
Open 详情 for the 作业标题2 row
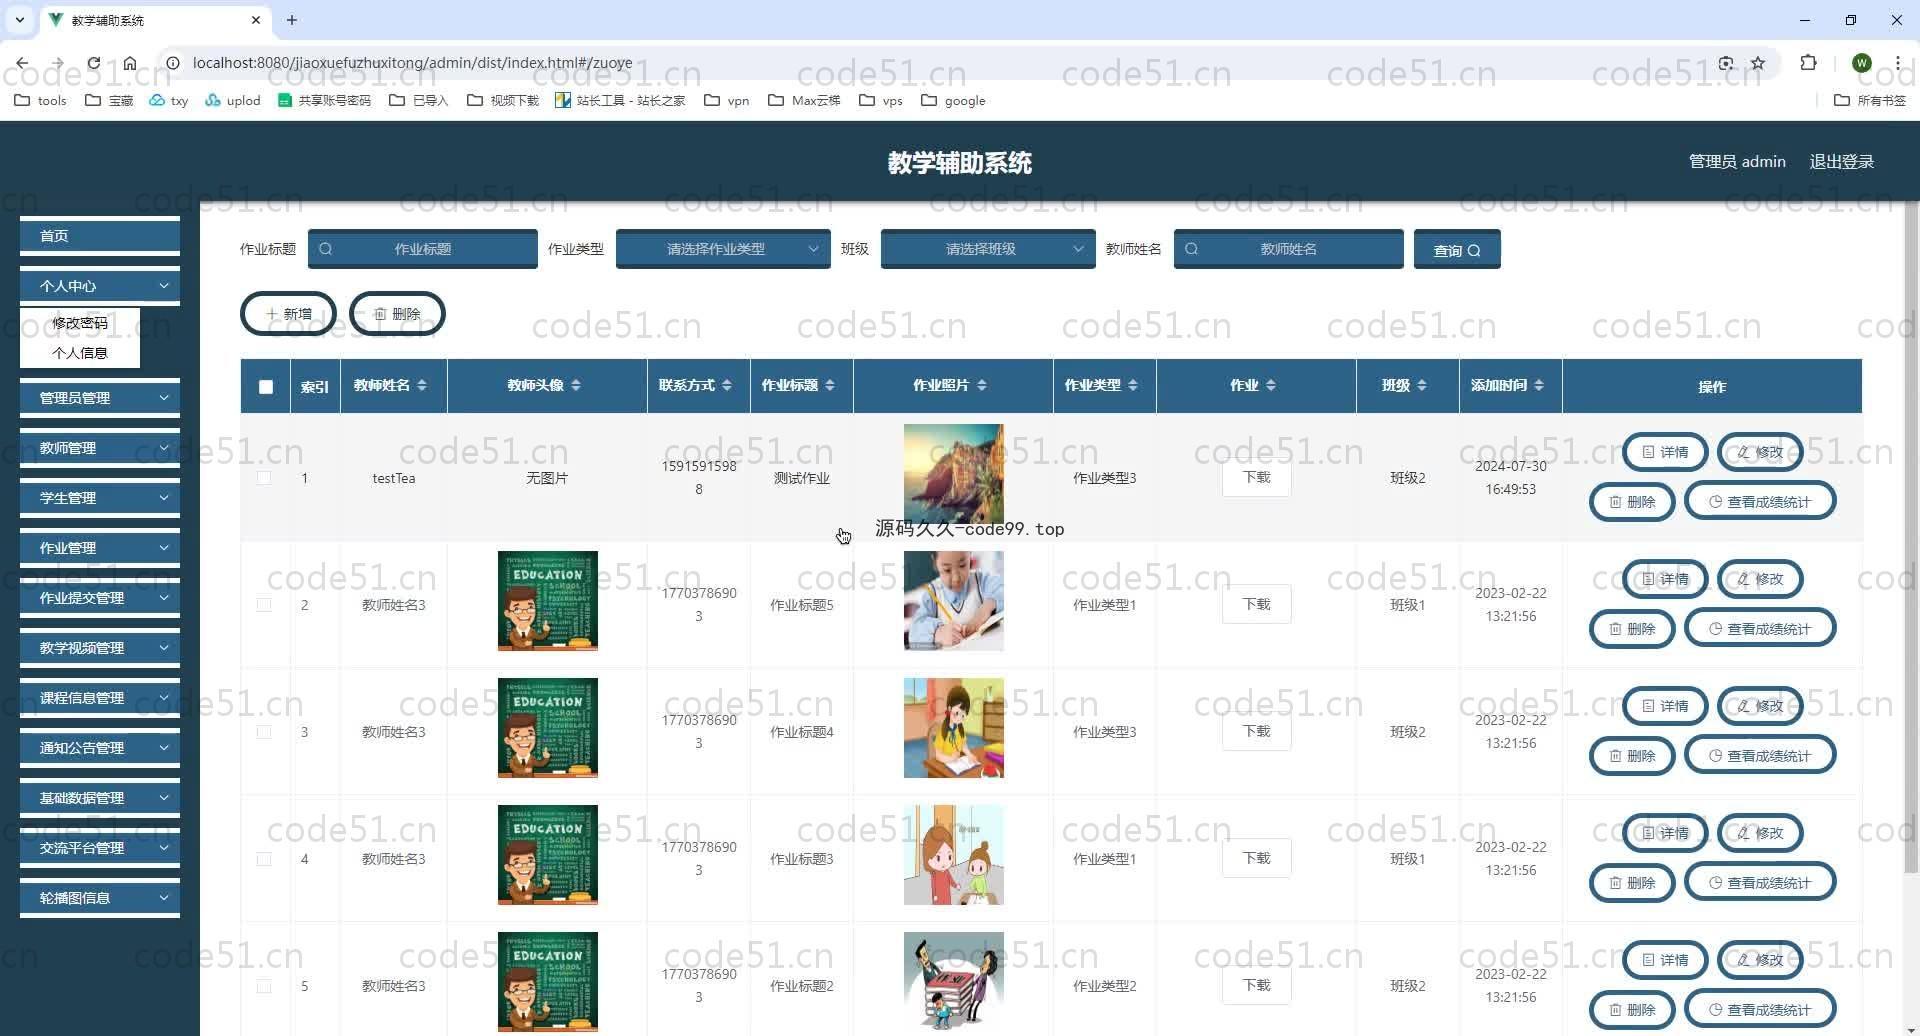1665,960
